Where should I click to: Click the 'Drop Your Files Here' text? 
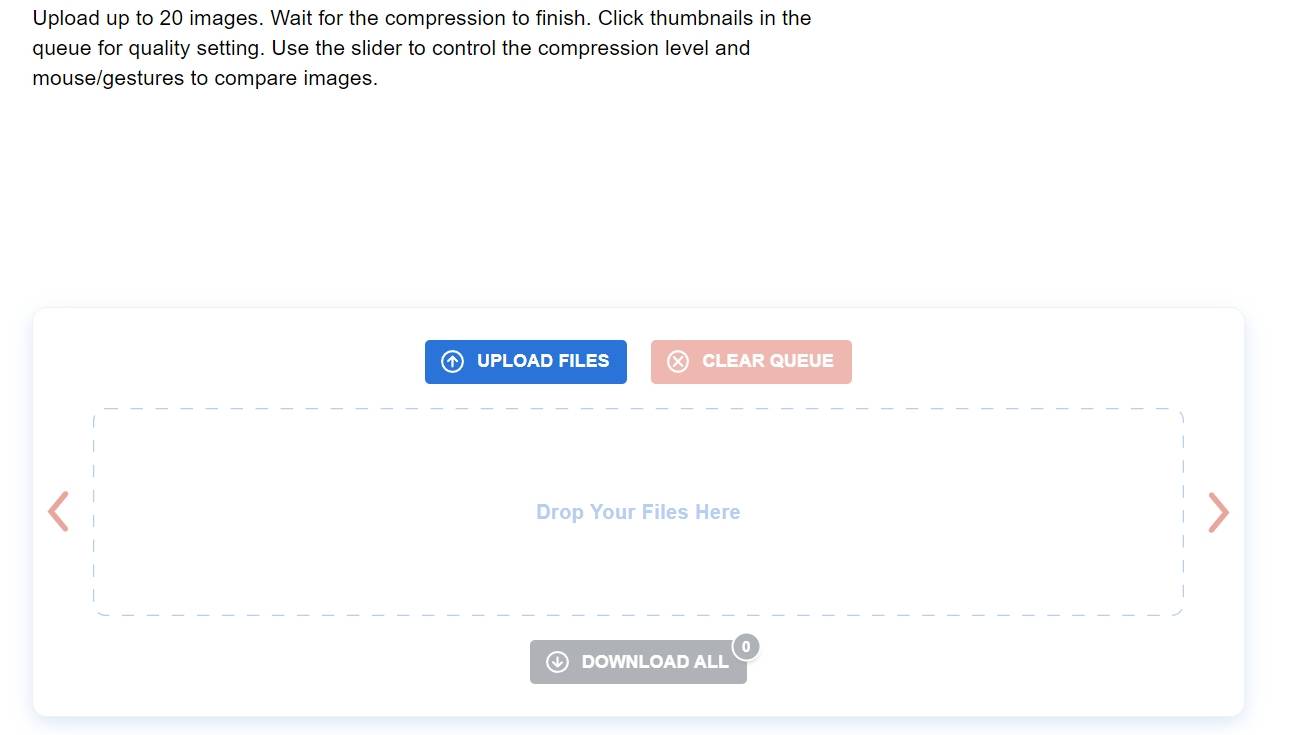tap(638, 512)
